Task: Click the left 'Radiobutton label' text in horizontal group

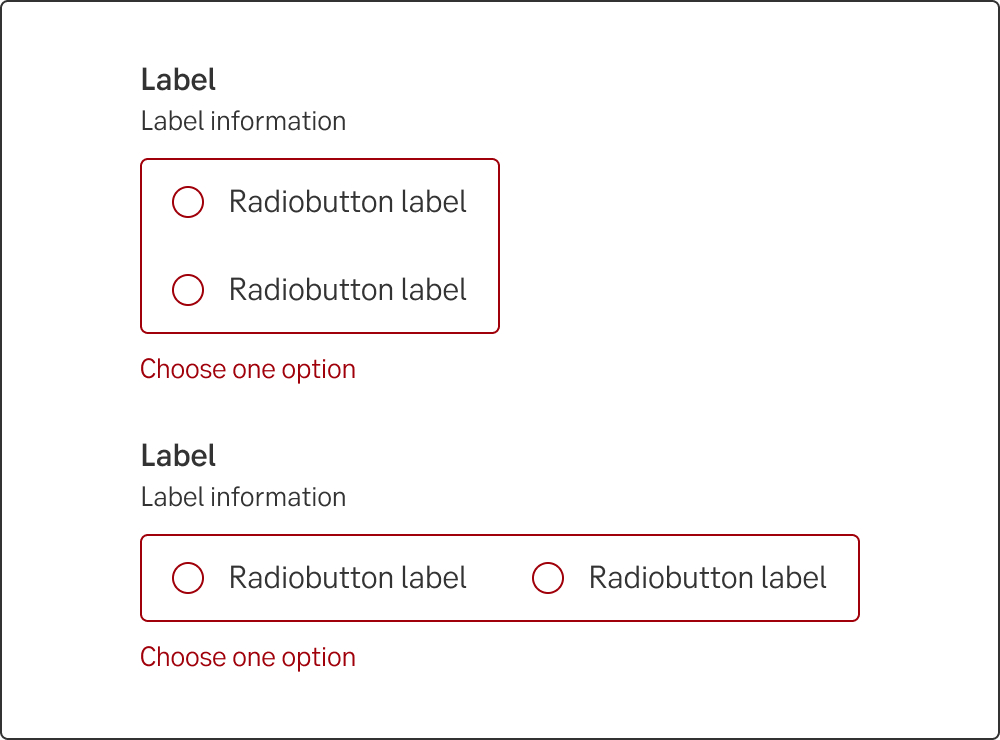Action: pos(347,578)
